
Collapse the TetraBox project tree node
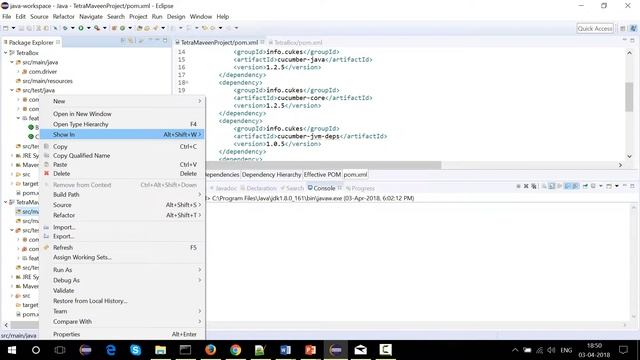(6, 53)
